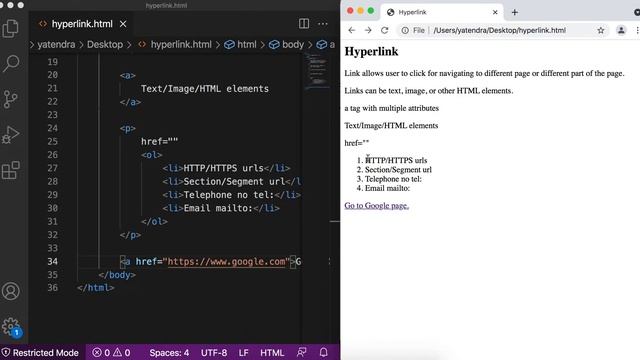Split the editor to the right
The width and height of the screenshot is (640, 360).
tap(304, 24)
